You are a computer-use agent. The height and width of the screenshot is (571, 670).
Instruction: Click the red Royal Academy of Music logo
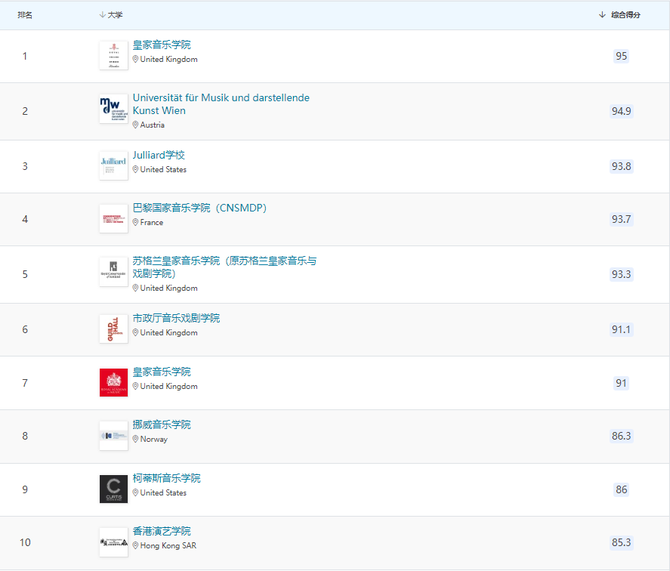(114, 383)
